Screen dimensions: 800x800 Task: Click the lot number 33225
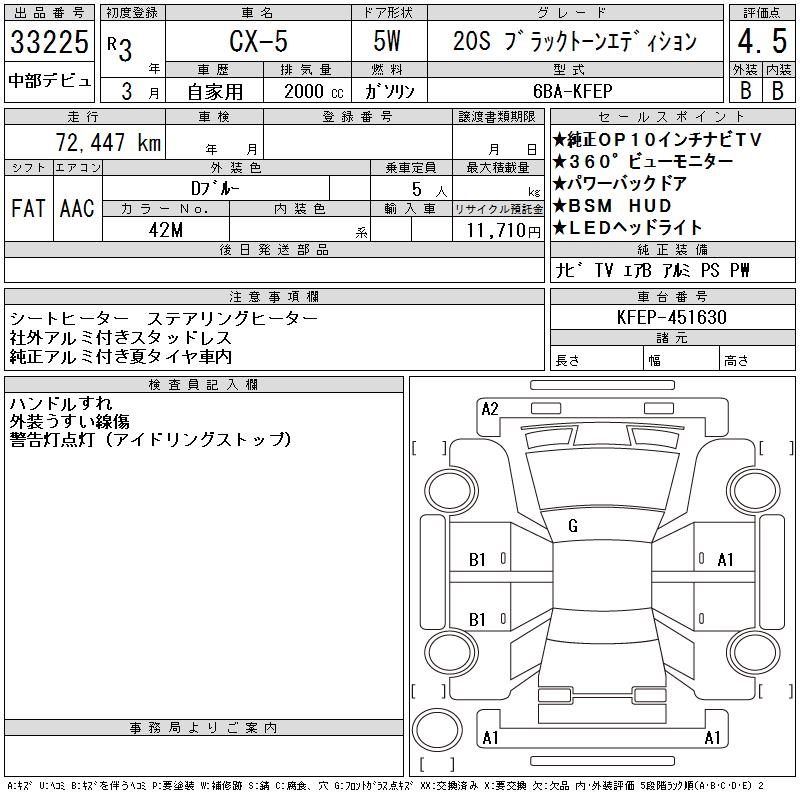tap(49, 42)
